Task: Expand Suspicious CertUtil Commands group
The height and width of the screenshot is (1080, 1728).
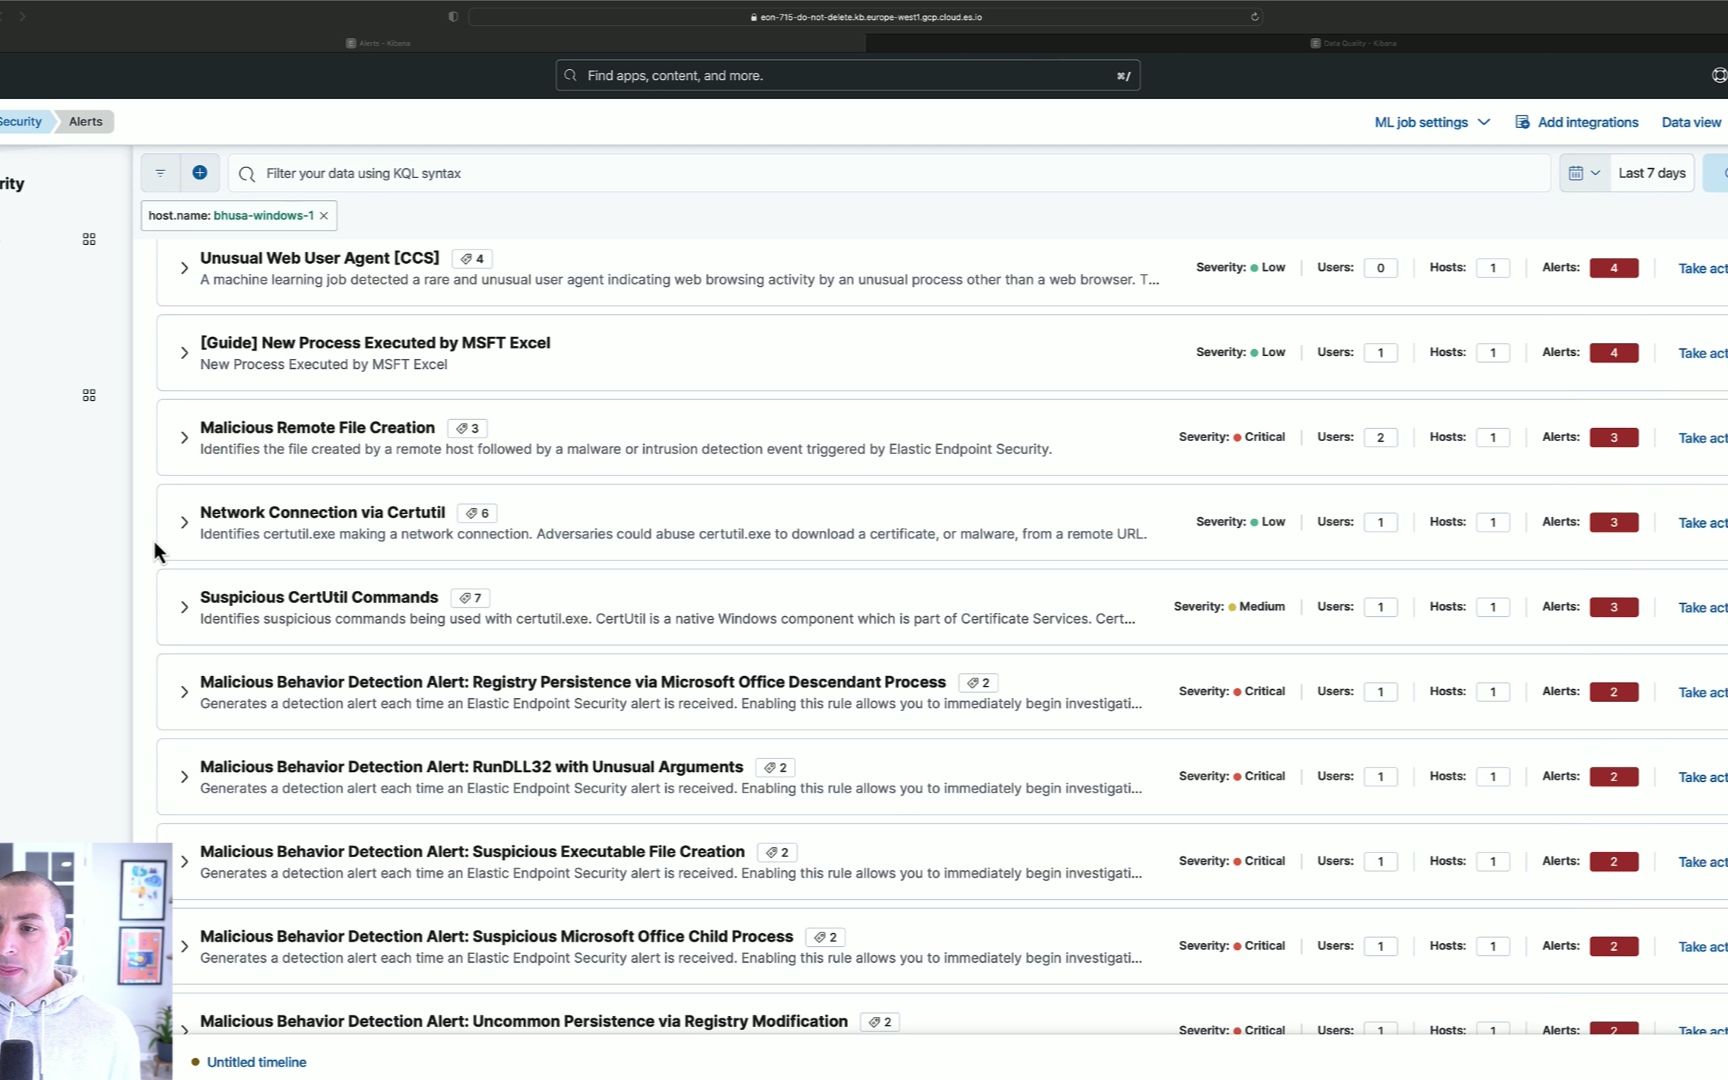Action: [184, 607]
